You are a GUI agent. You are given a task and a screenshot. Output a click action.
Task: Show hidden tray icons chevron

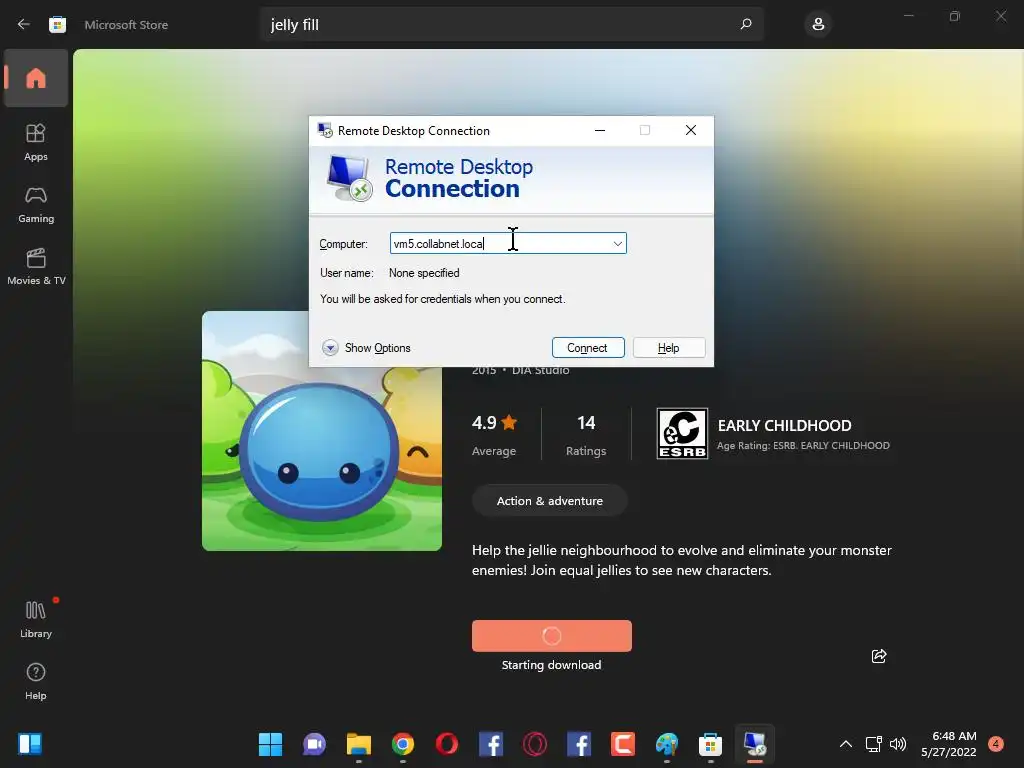tap(846, 744)
